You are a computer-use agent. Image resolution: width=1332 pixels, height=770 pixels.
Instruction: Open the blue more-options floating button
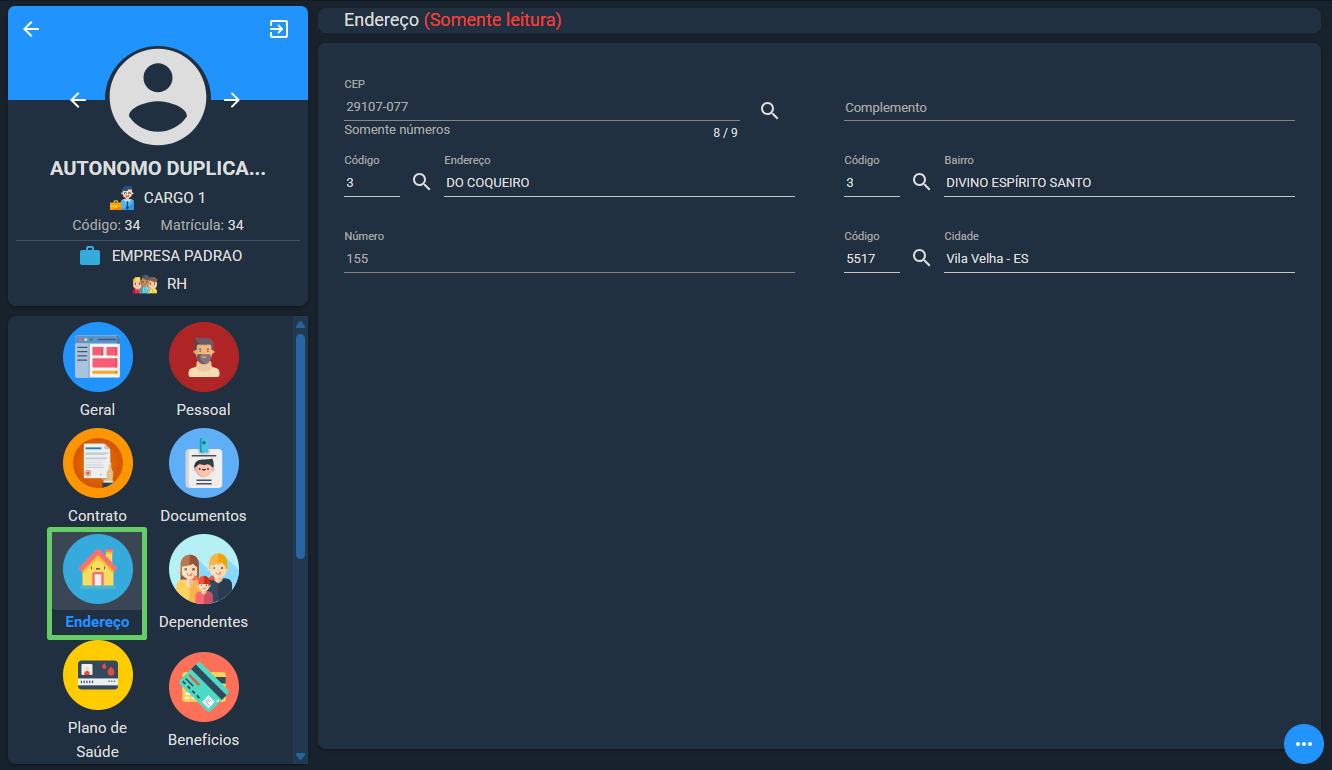(1303, 744)
